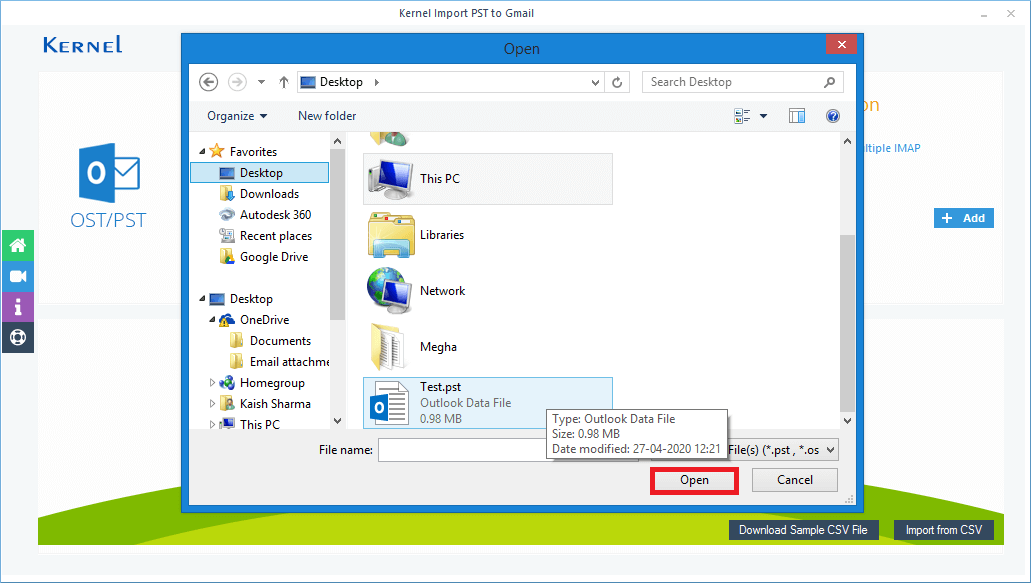The width and height of the screenshot is (1031, 583).
Task: Click the Test.pst file name
Action: 440,387
